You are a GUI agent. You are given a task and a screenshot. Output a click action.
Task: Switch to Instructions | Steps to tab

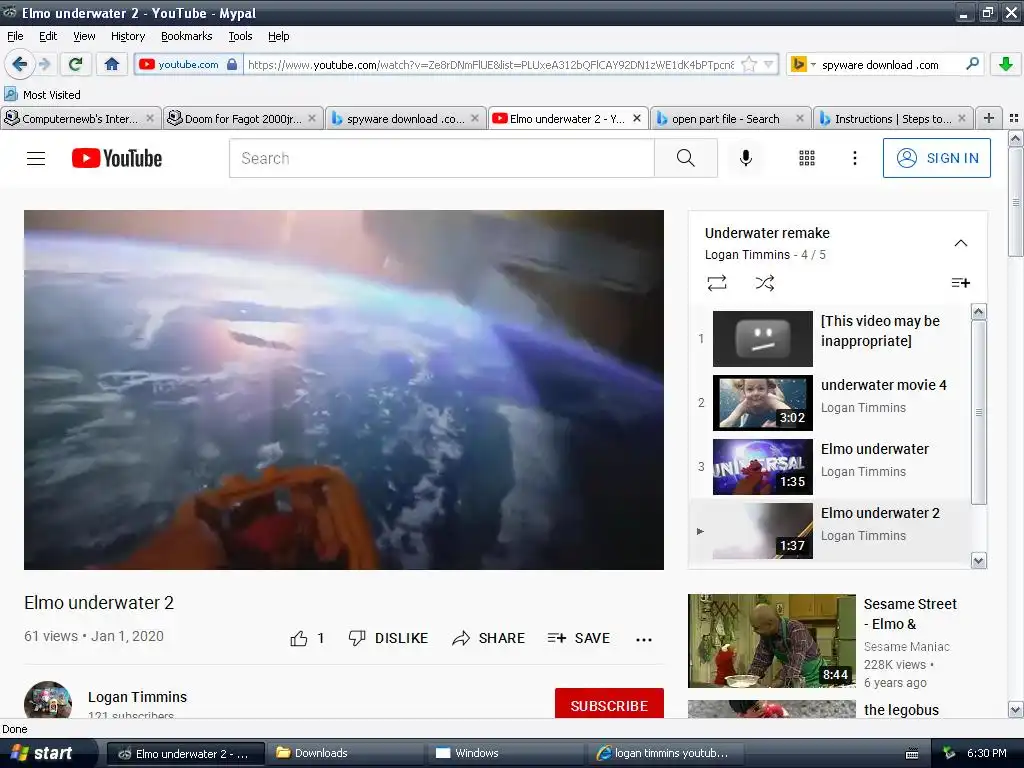[893, 118]
